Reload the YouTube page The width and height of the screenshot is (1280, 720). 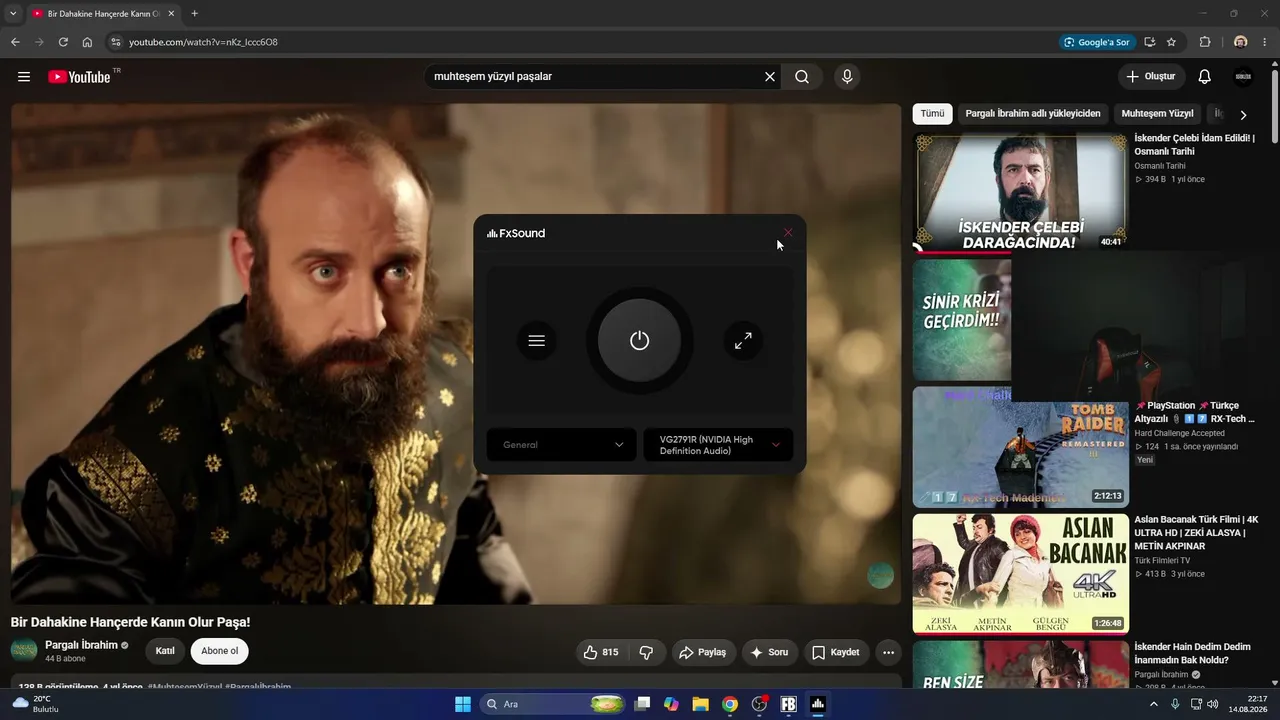[x=63, y=42]
